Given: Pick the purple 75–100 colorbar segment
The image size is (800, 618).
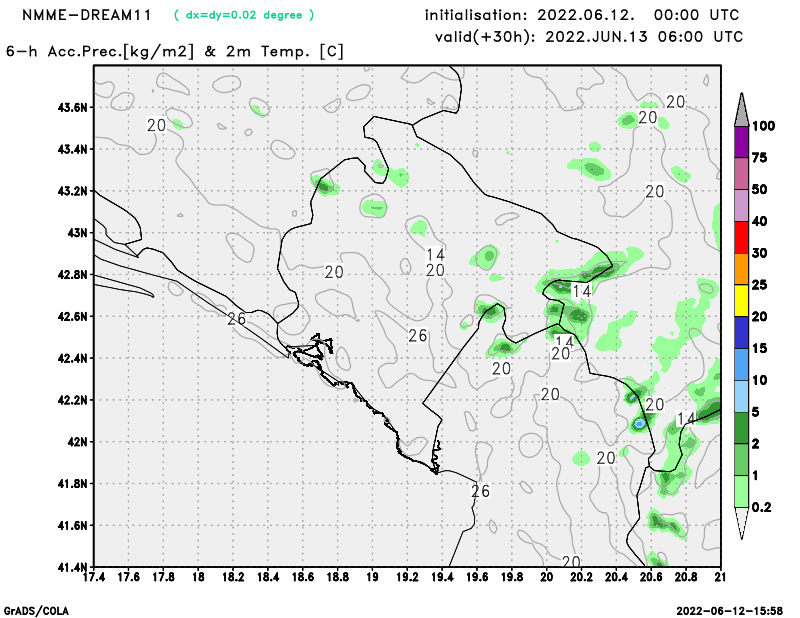Looking at the screenshot, I should pos(741,142).
